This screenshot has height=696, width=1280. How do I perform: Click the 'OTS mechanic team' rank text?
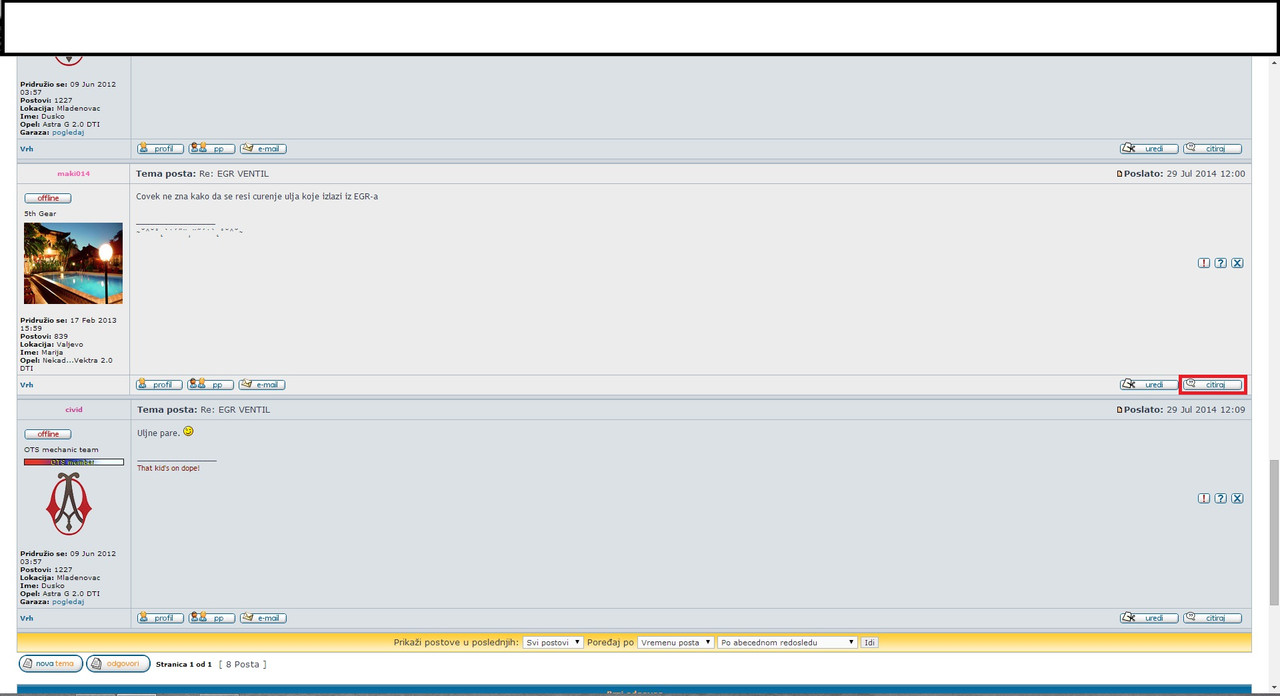tap(61, 450)
